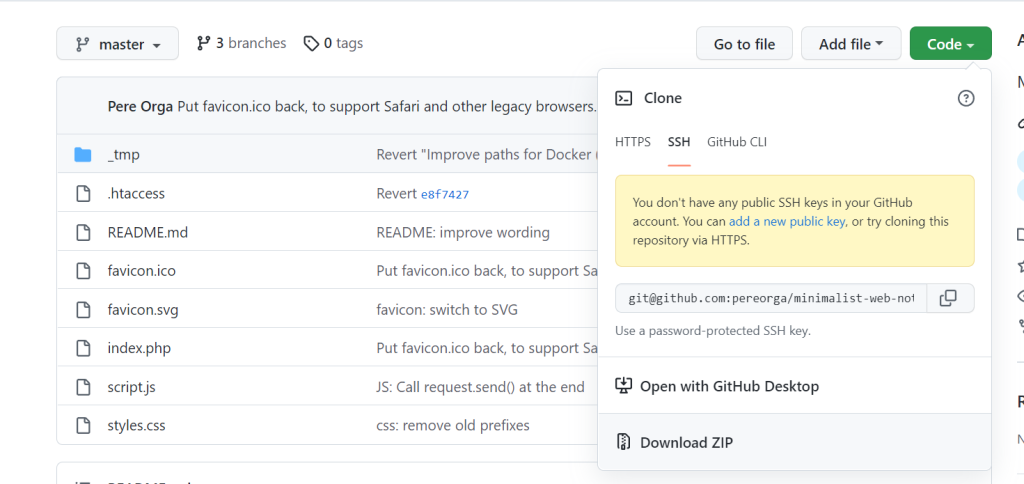
Task: Select the SSH clone tab
Action: click(x=679, y=142)
